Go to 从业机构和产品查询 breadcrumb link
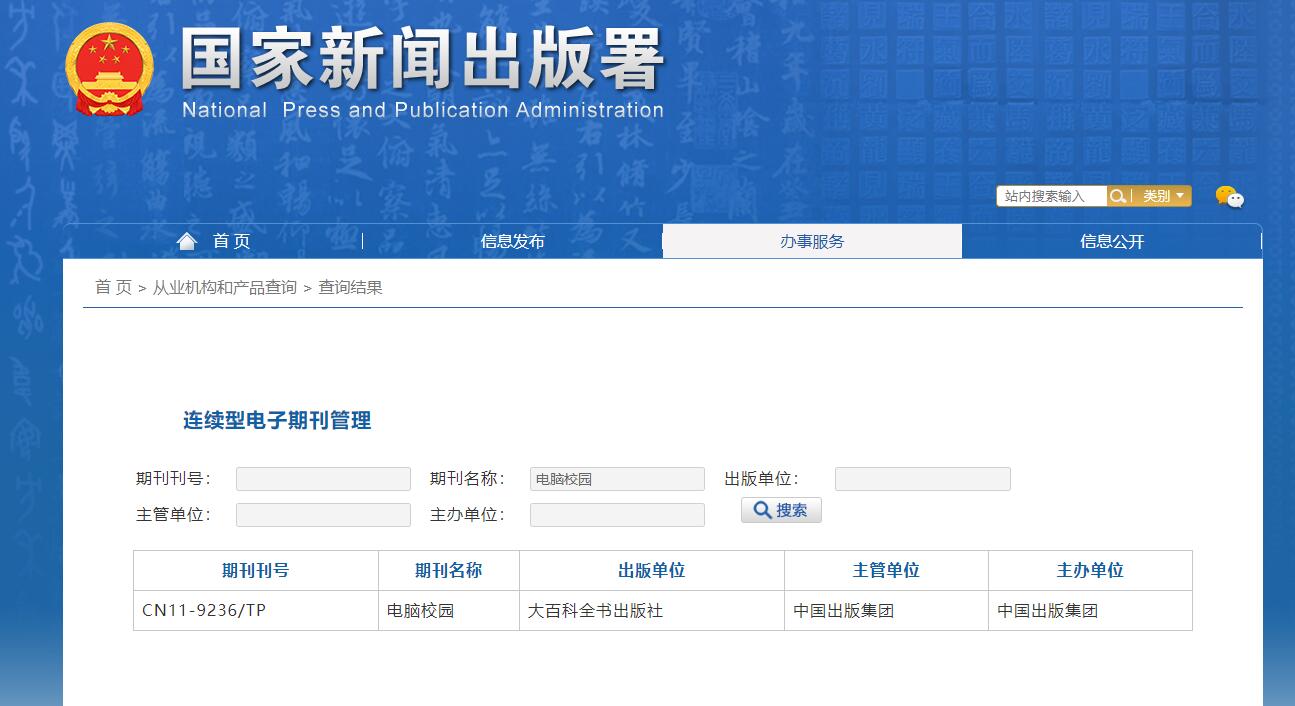 224,288
